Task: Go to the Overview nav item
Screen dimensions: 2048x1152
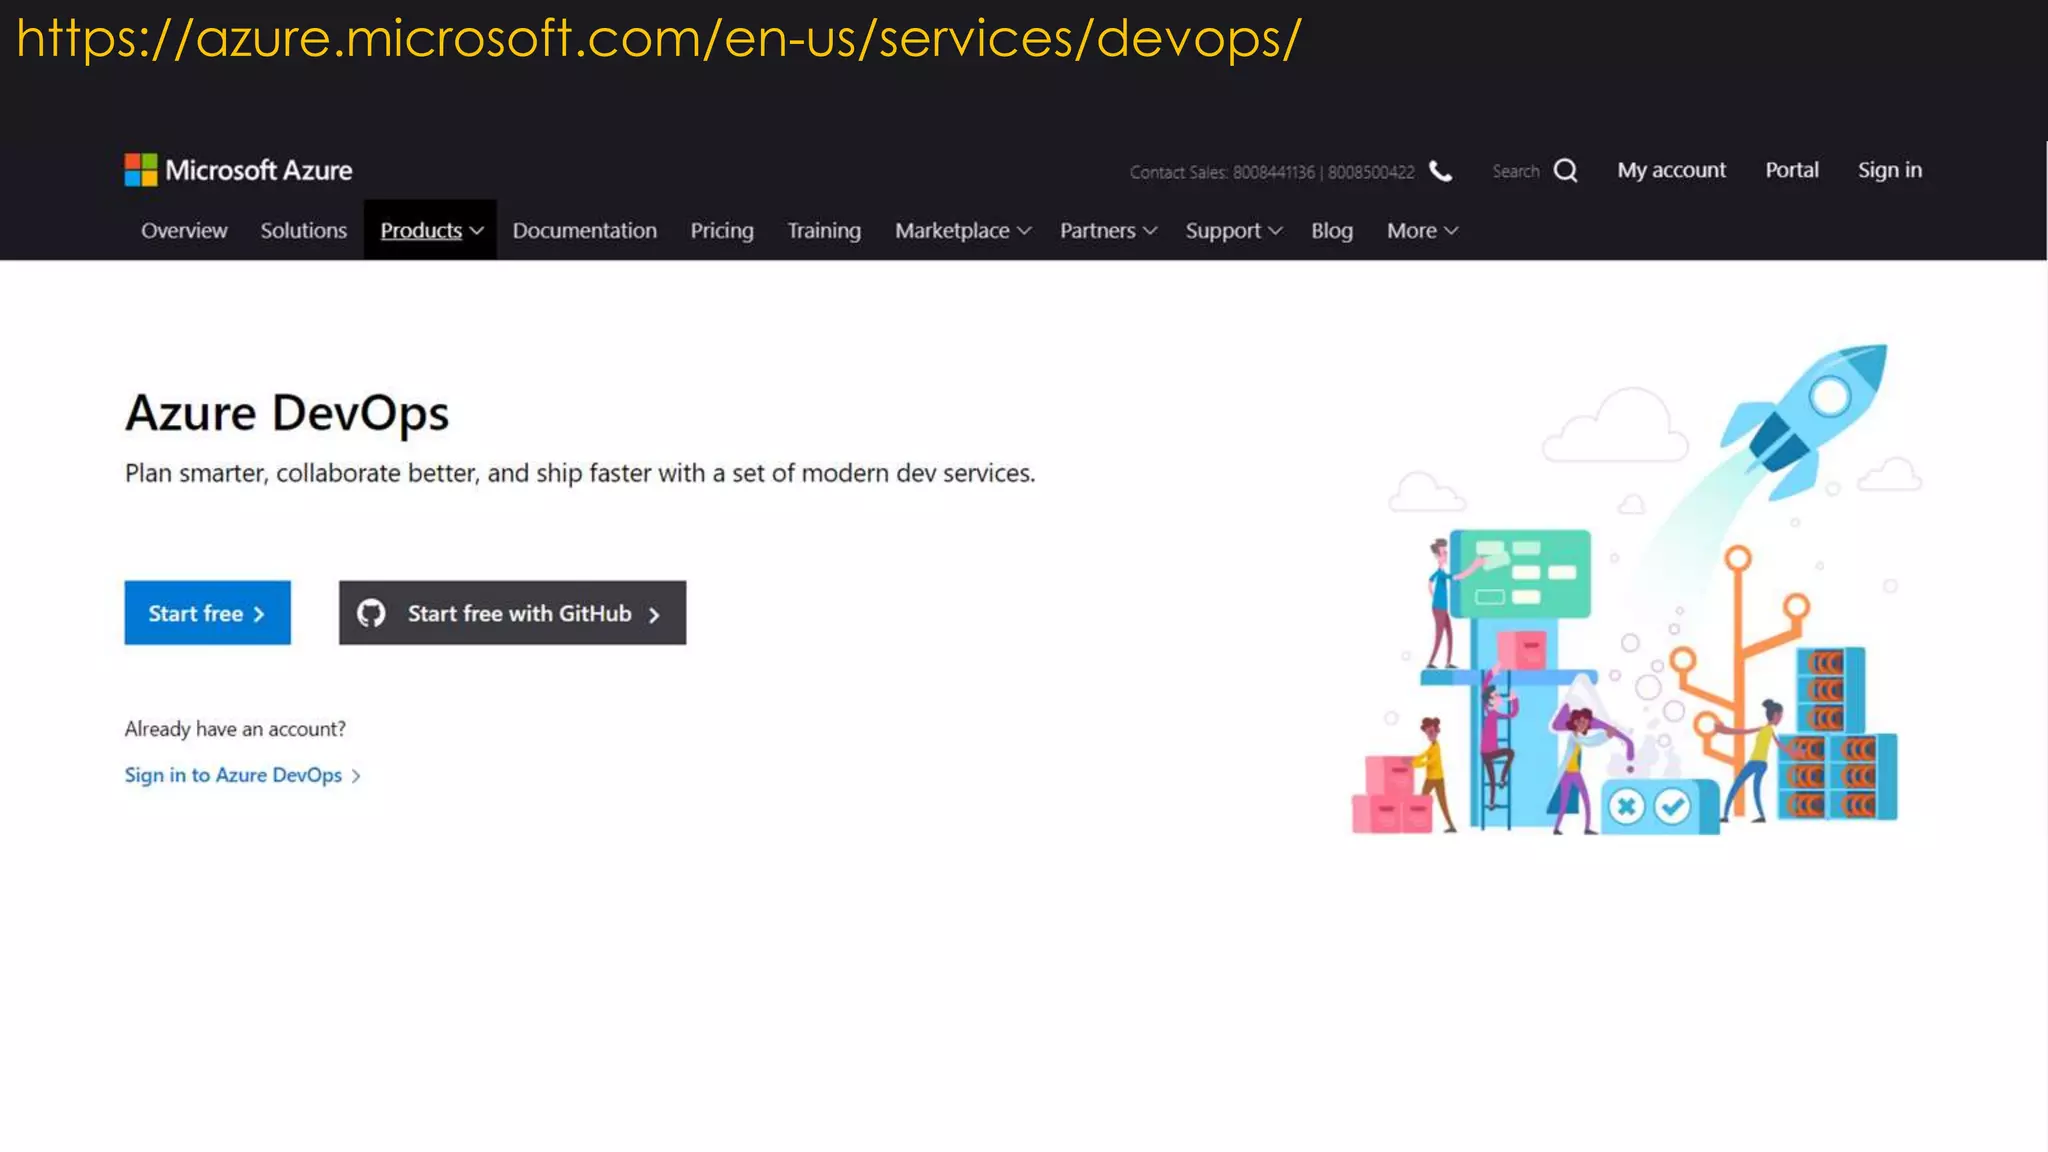Action: click(184, 231)
